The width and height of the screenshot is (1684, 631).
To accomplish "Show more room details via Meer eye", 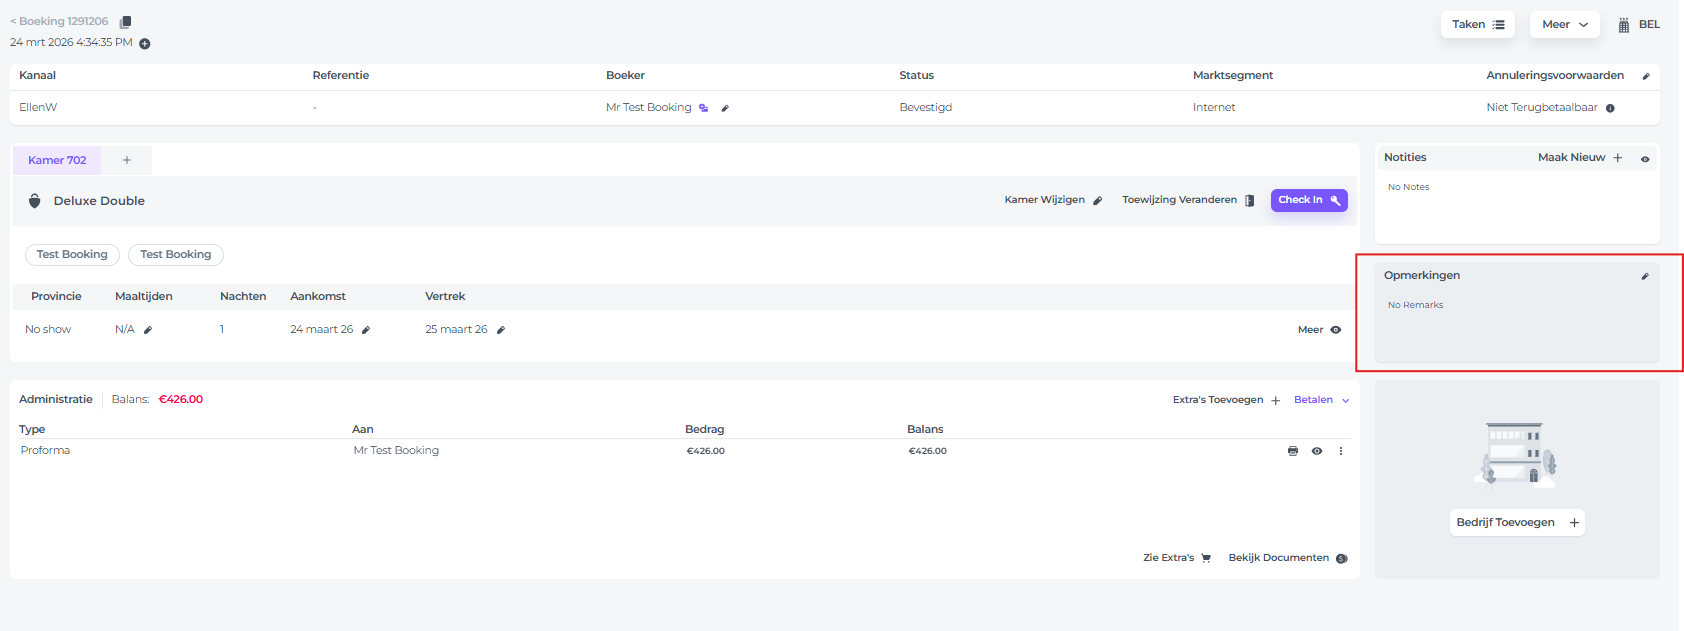I will coord(1335,330).
